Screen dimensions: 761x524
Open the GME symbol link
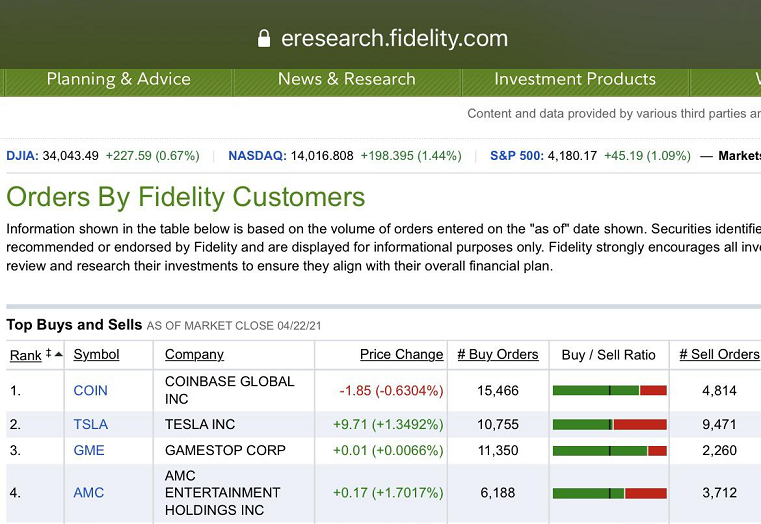click(89, 450)
